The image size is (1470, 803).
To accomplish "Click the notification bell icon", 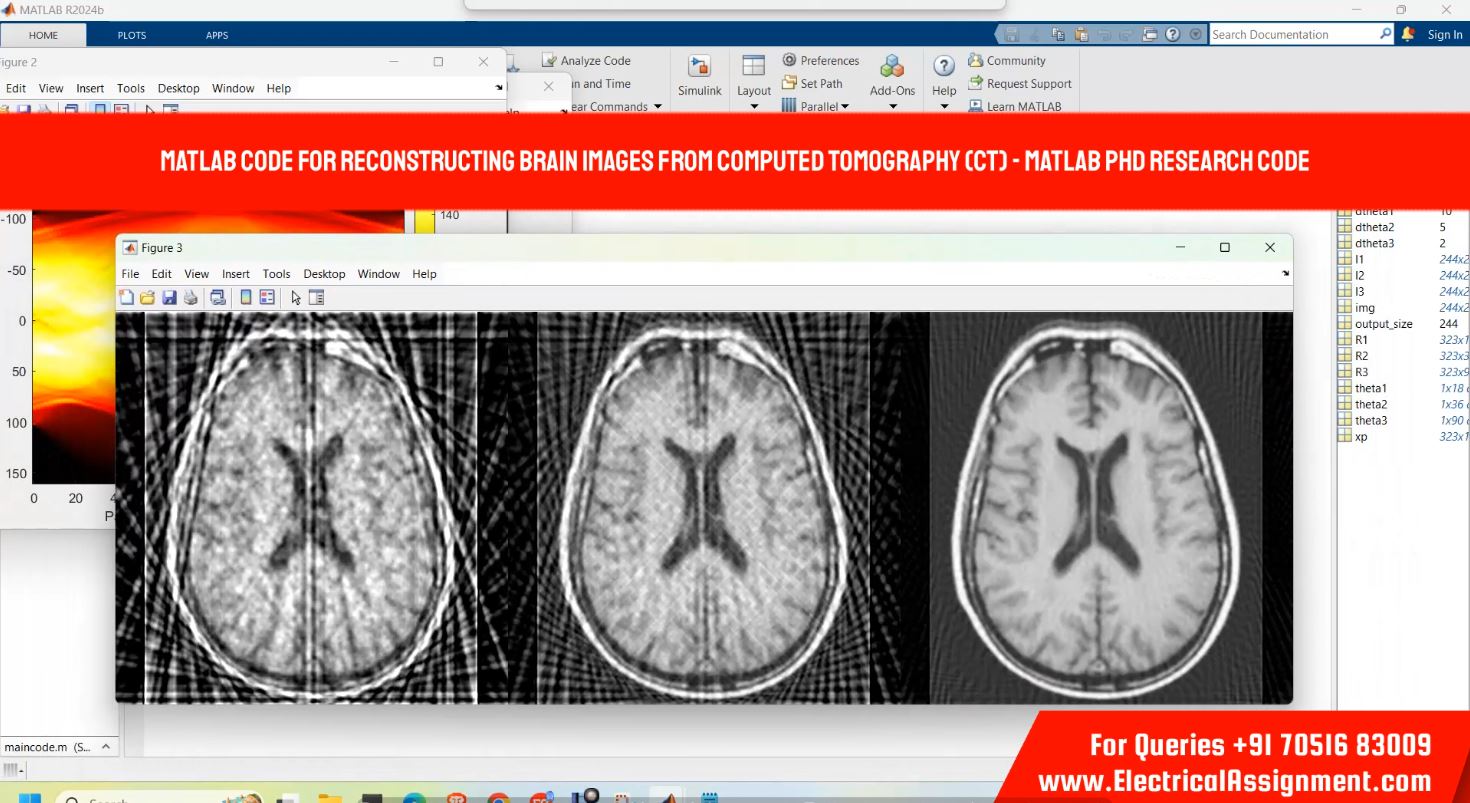I will tap(1408, 34).
